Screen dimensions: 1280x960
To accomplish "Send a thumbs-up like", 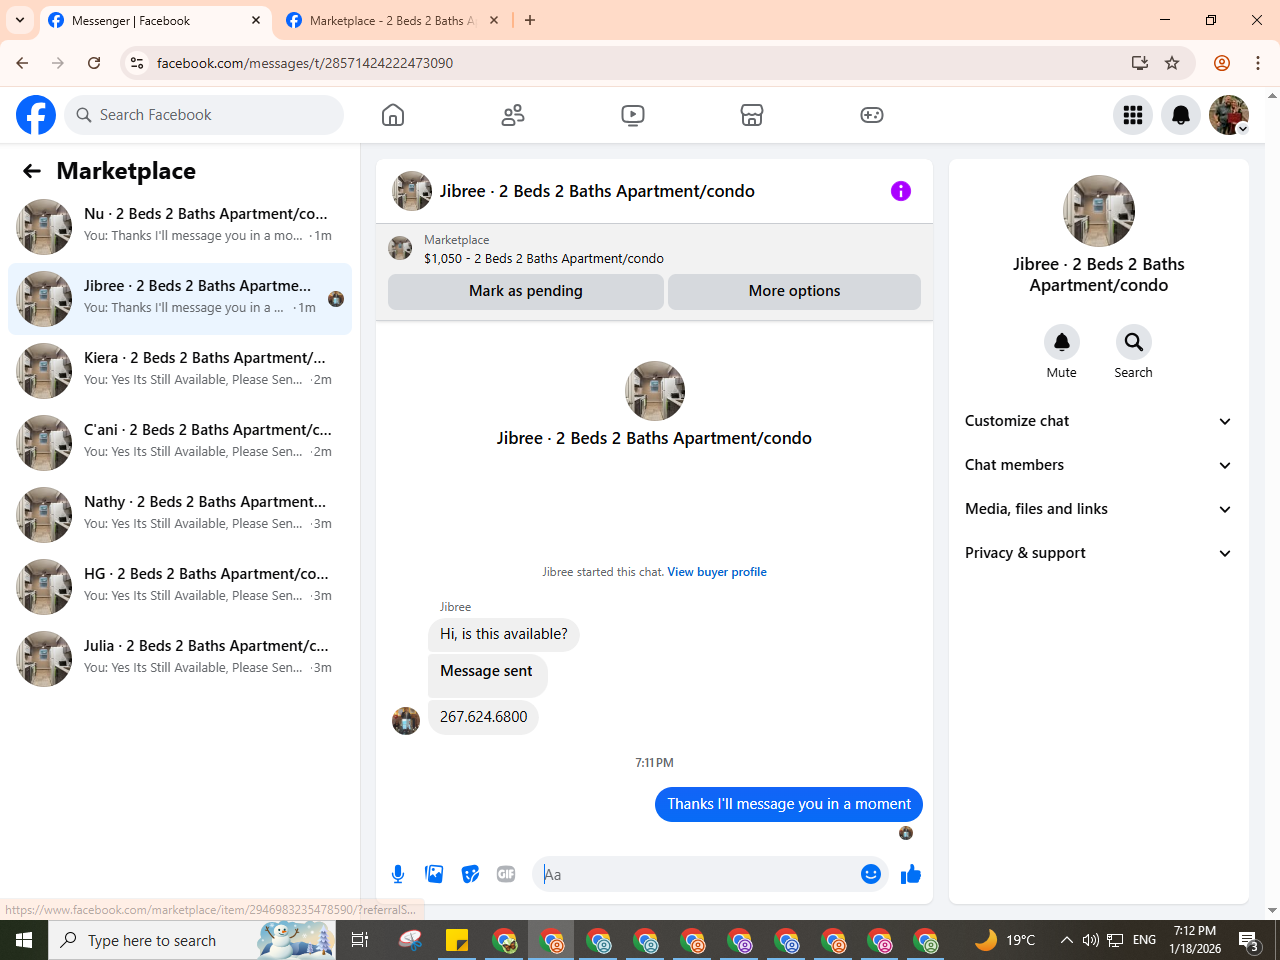I will point(911,874).
